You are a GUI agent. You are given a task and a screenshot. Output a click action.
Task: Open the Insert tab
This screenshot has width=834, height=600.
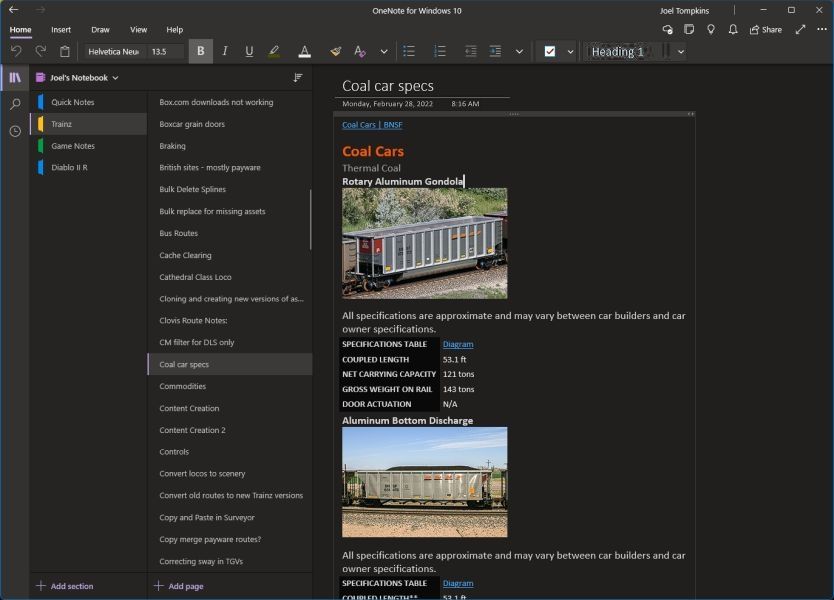pos(61,30)
